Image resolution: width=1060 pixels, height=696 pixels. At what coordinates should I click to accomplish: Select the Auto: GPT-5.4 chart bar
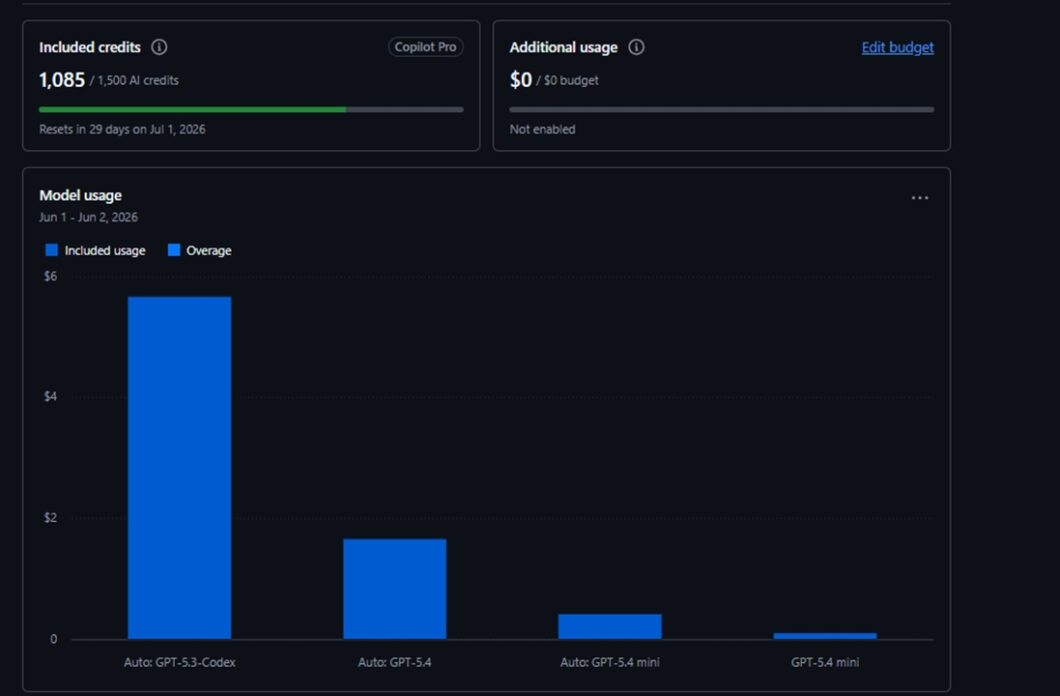click(395, 589)
